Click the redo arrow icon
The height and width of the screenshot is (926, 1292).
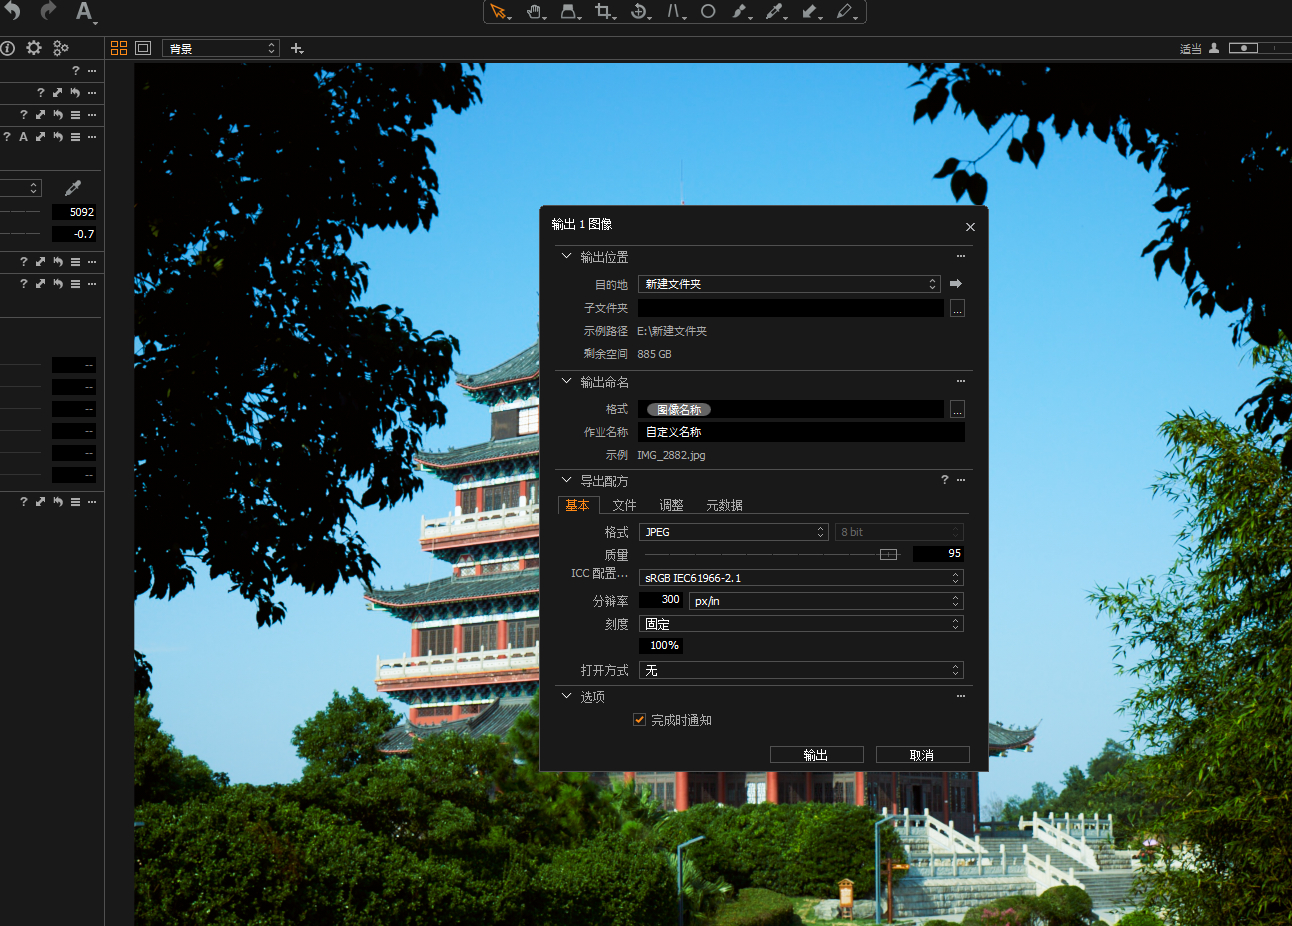point(48,11)
